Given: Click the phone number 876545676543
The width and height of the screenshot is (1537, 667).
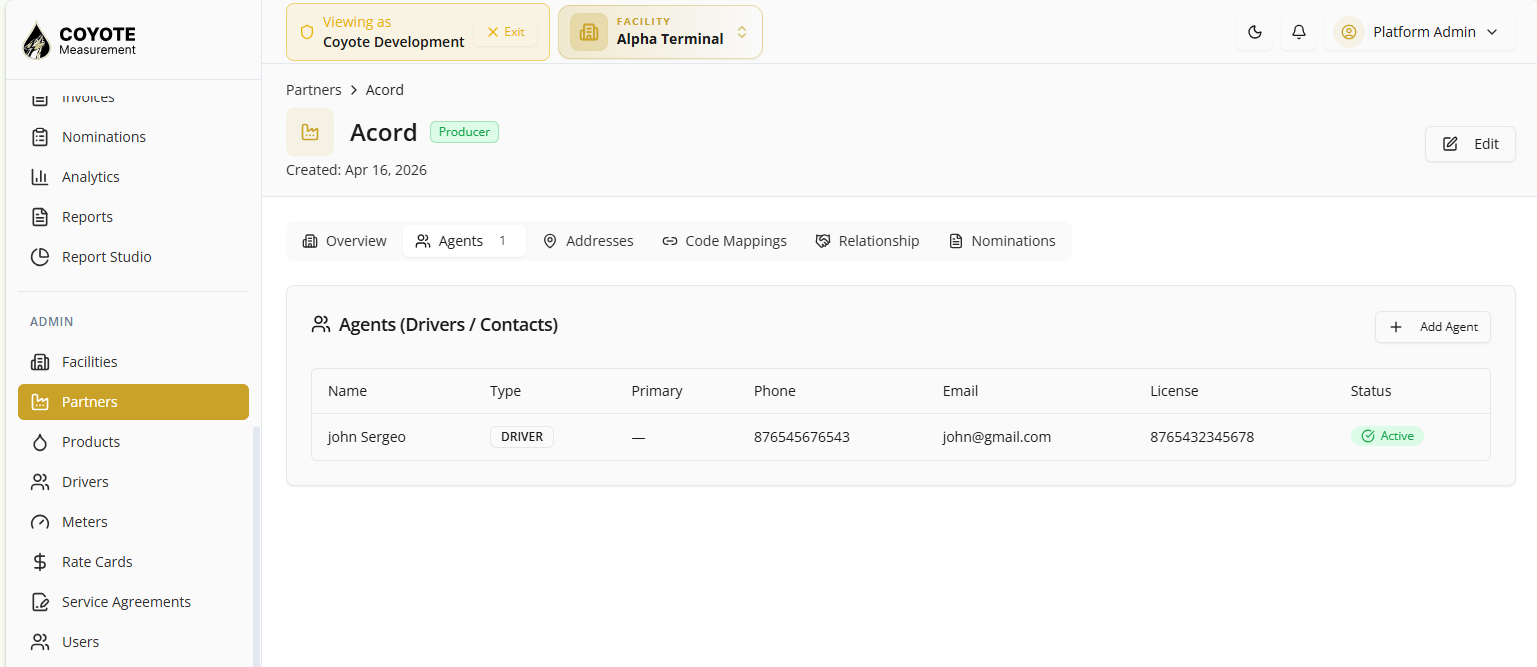Looking at the screenshot, I should (x=802, y=437).
